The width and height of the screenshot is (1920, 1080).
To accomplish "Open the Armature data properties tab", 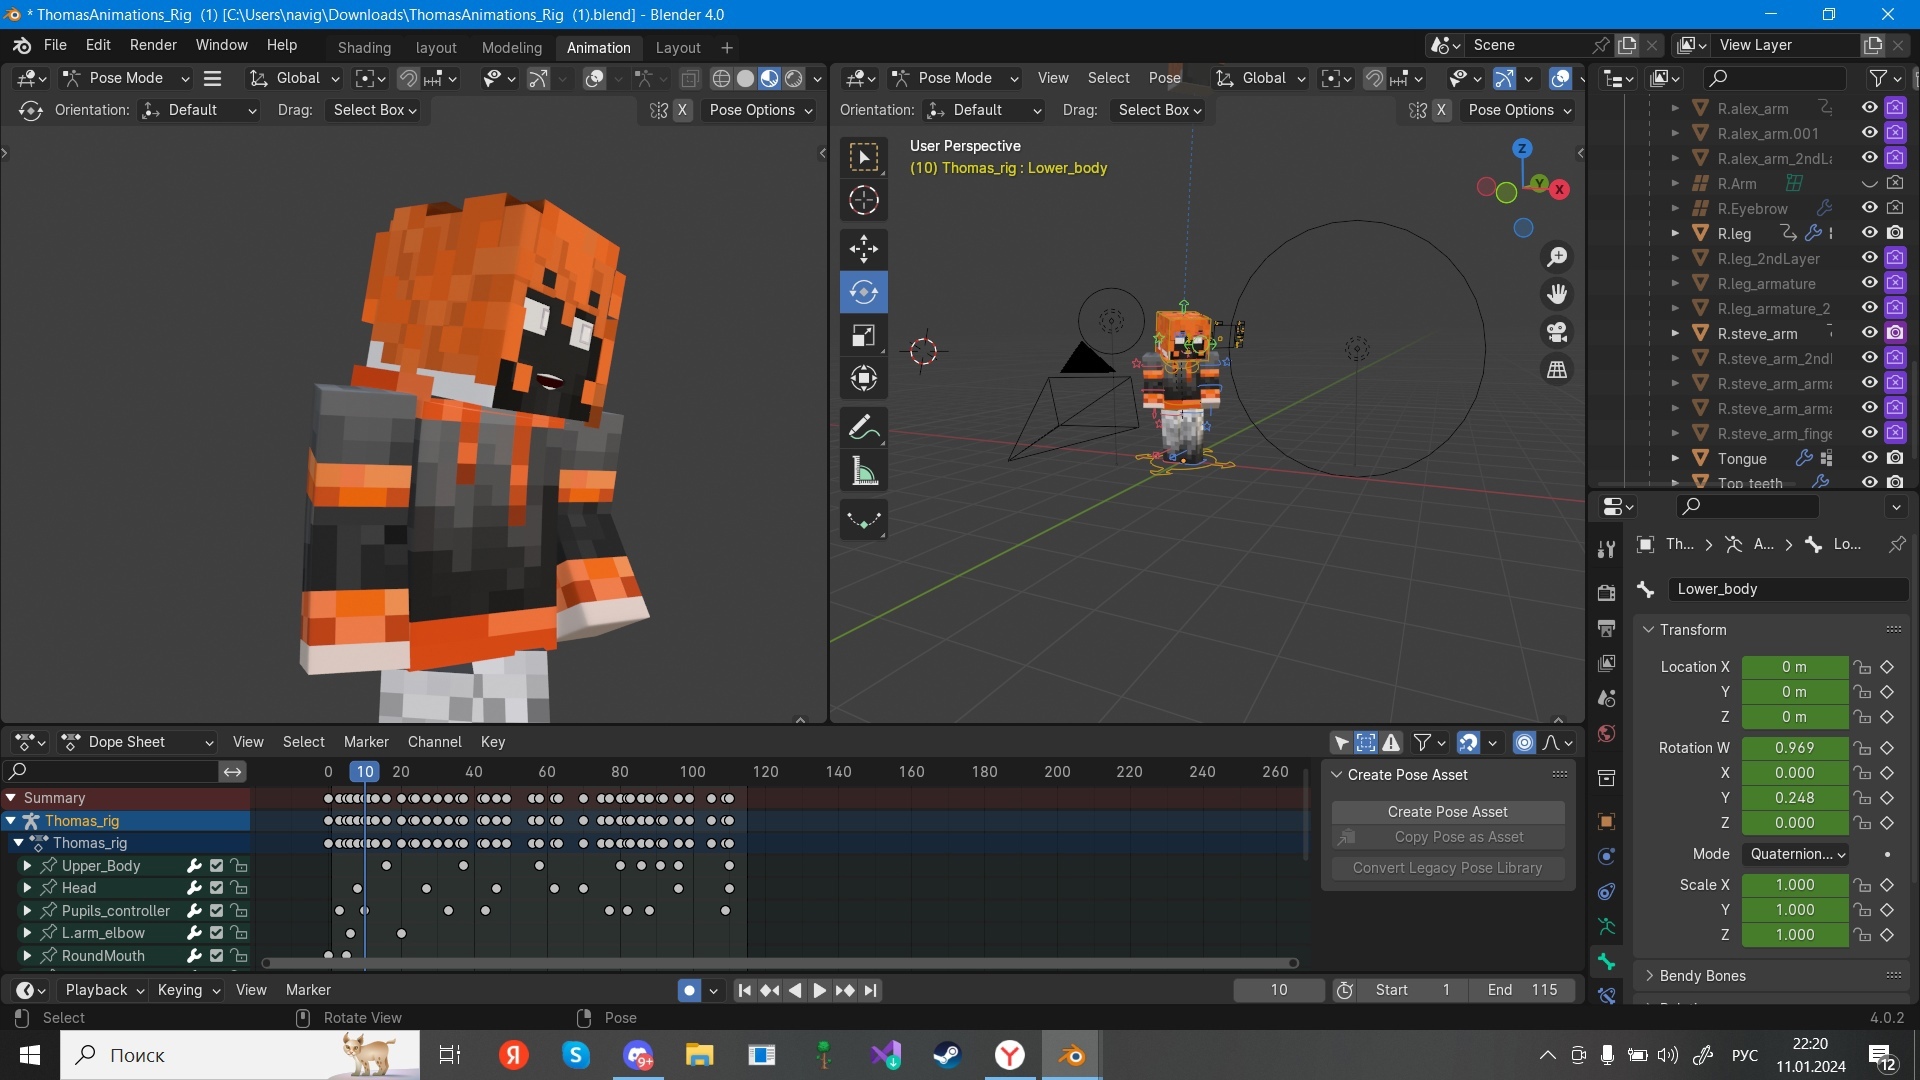I will [x=1606, y=927].
